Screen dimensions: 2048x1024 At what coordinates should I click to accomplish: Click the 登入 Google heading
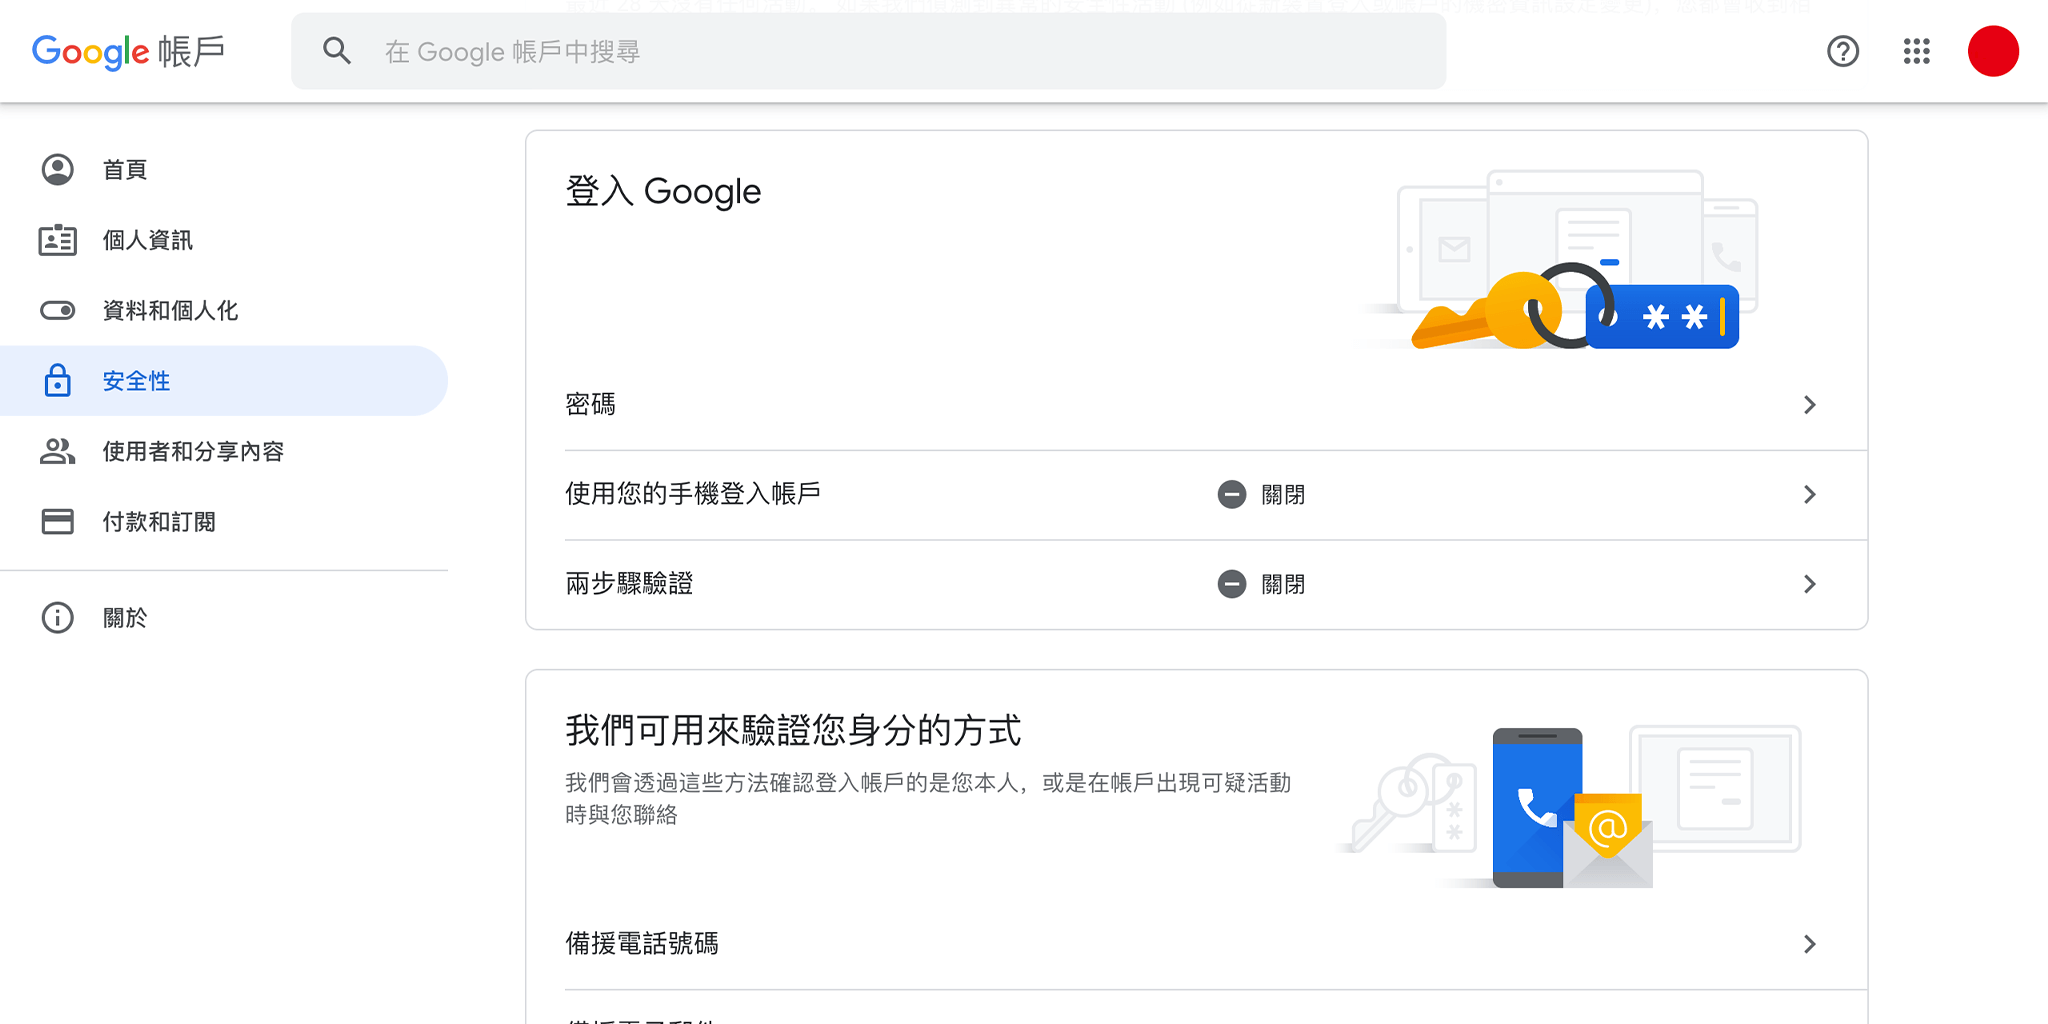[x=663, y=191]
